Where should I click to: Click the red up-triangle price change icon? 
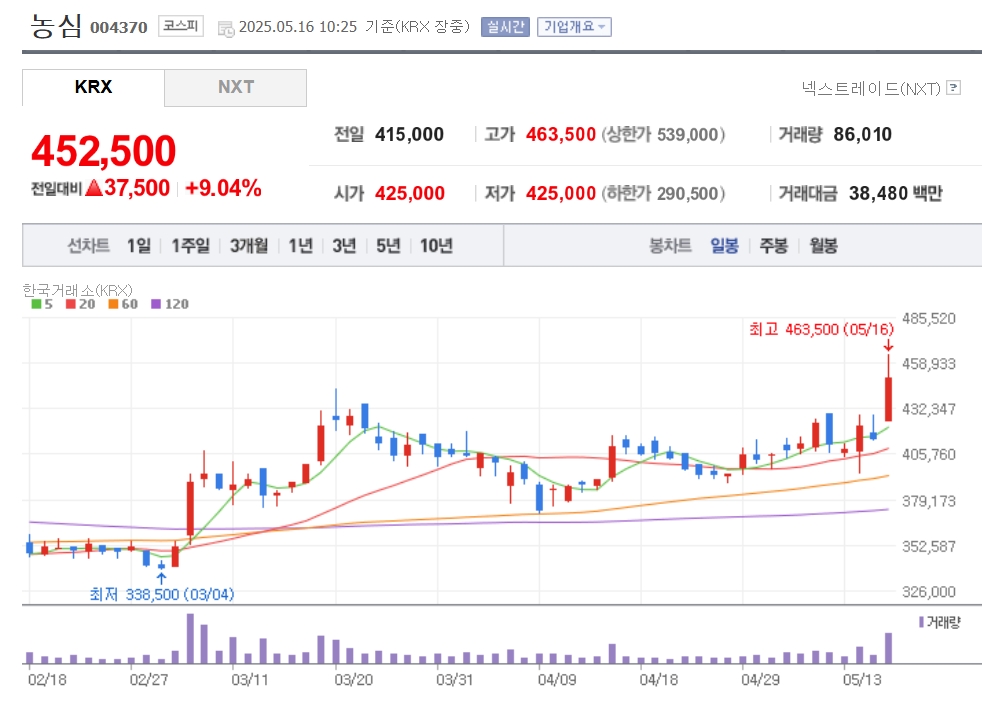pyautogui.click(x=94, y=187)
